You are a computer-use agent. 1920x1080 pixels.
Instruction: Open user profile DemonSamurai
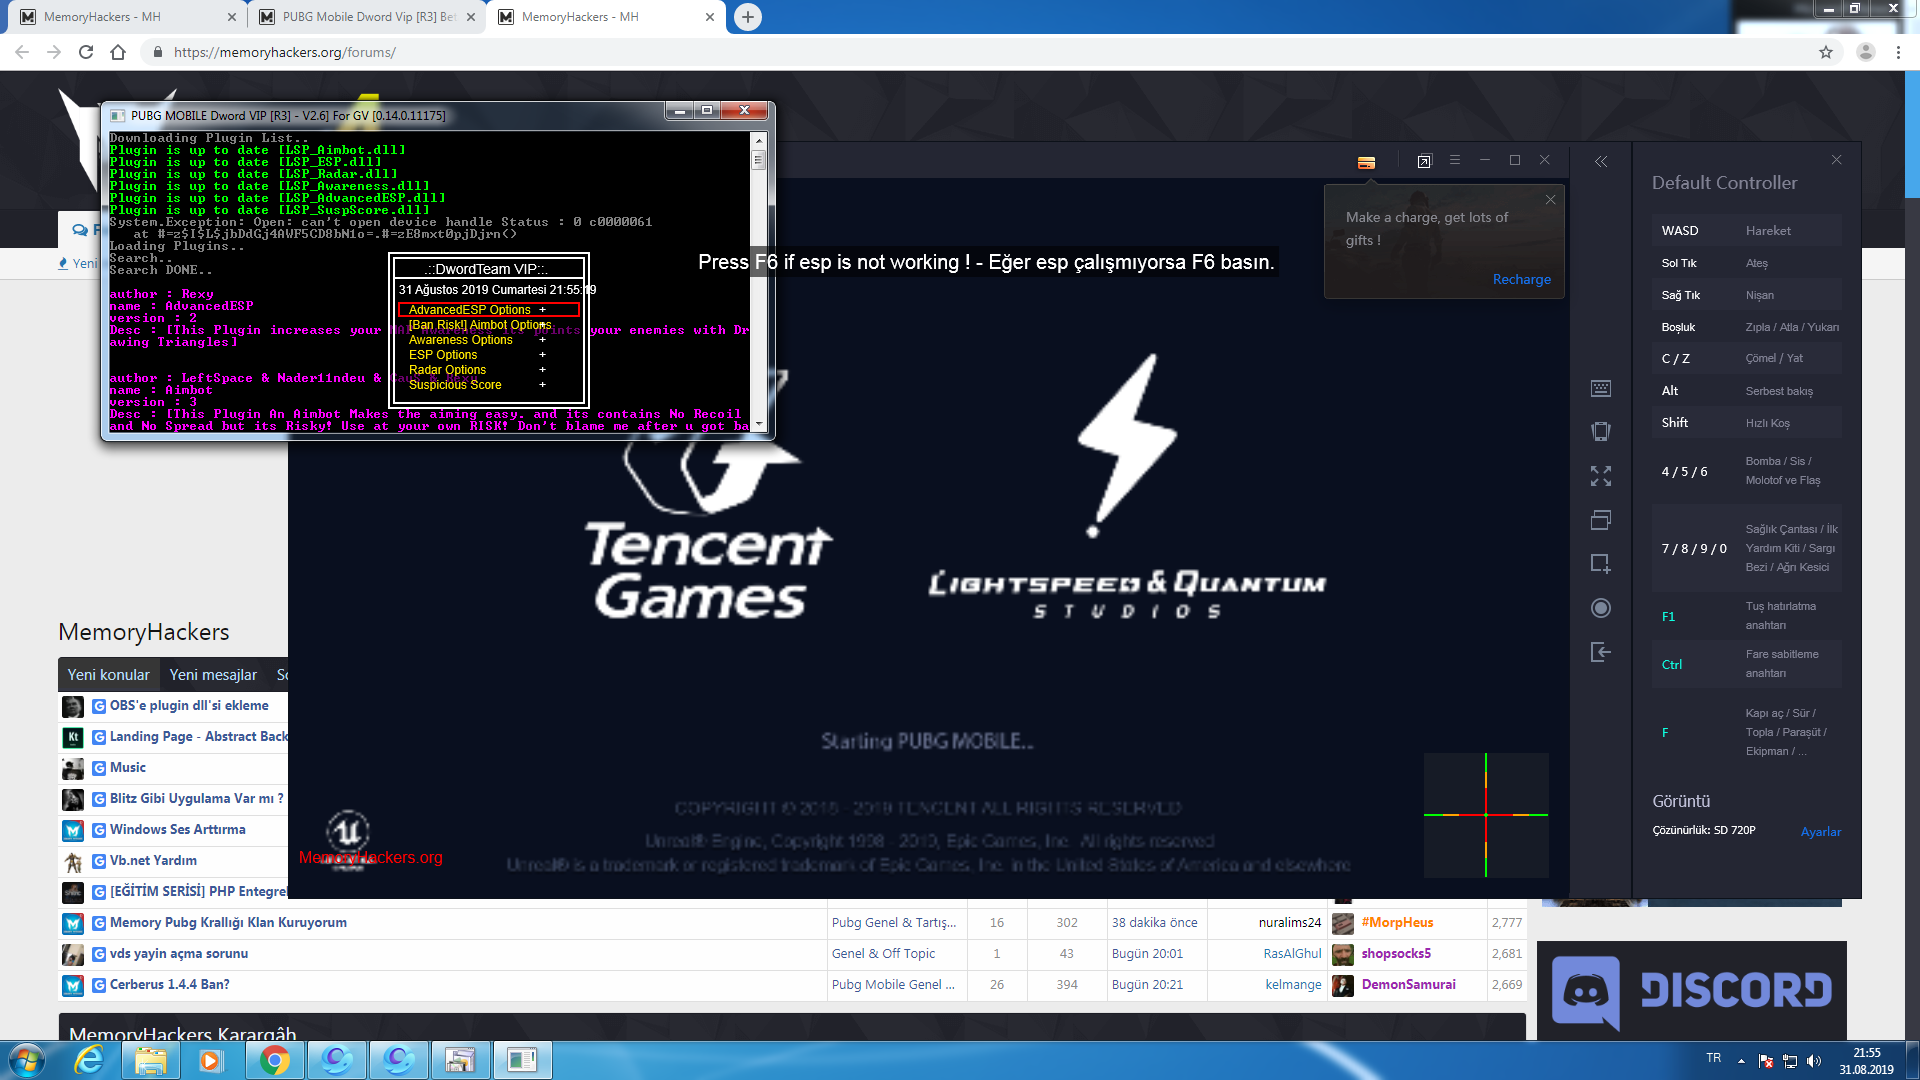1408,985
